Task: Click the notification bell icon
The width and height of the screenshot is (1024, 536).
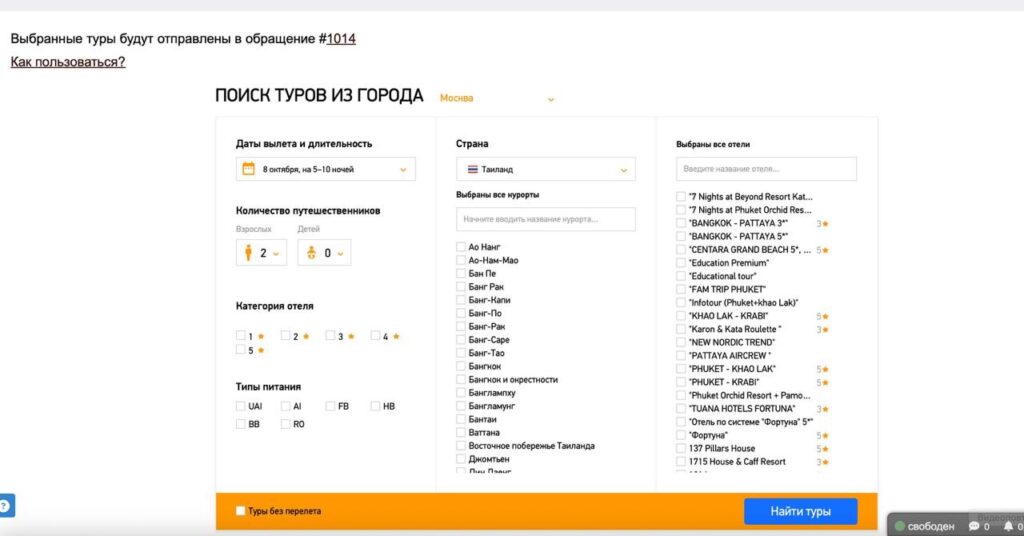Action: point(1008,526)
